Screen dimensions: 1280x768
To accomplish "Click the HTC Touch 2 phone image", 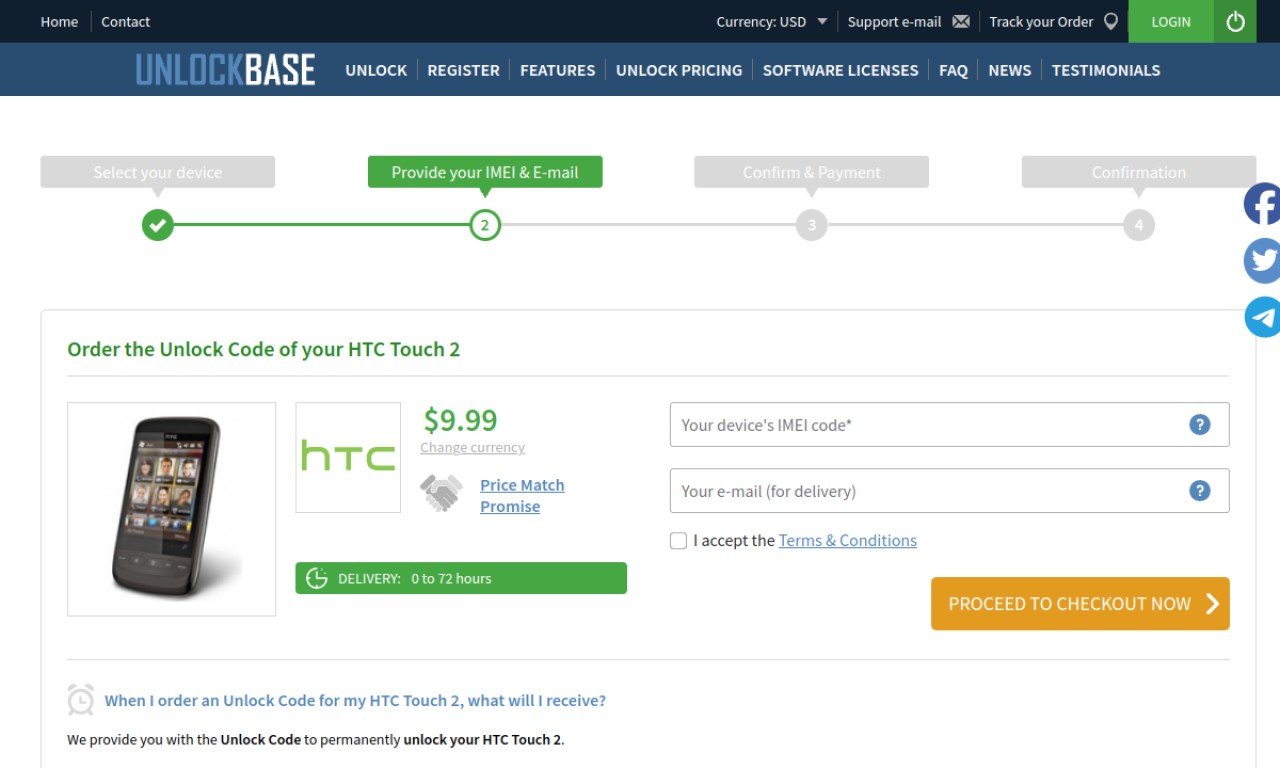I will coord(171,509).
